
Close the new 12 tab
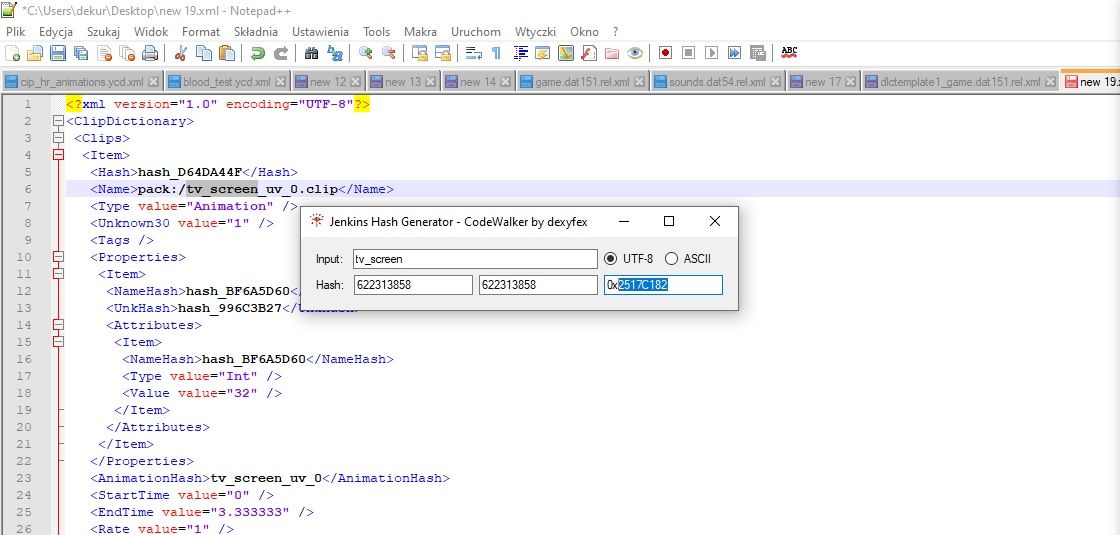pyautogui.click(x=355, y=81)
